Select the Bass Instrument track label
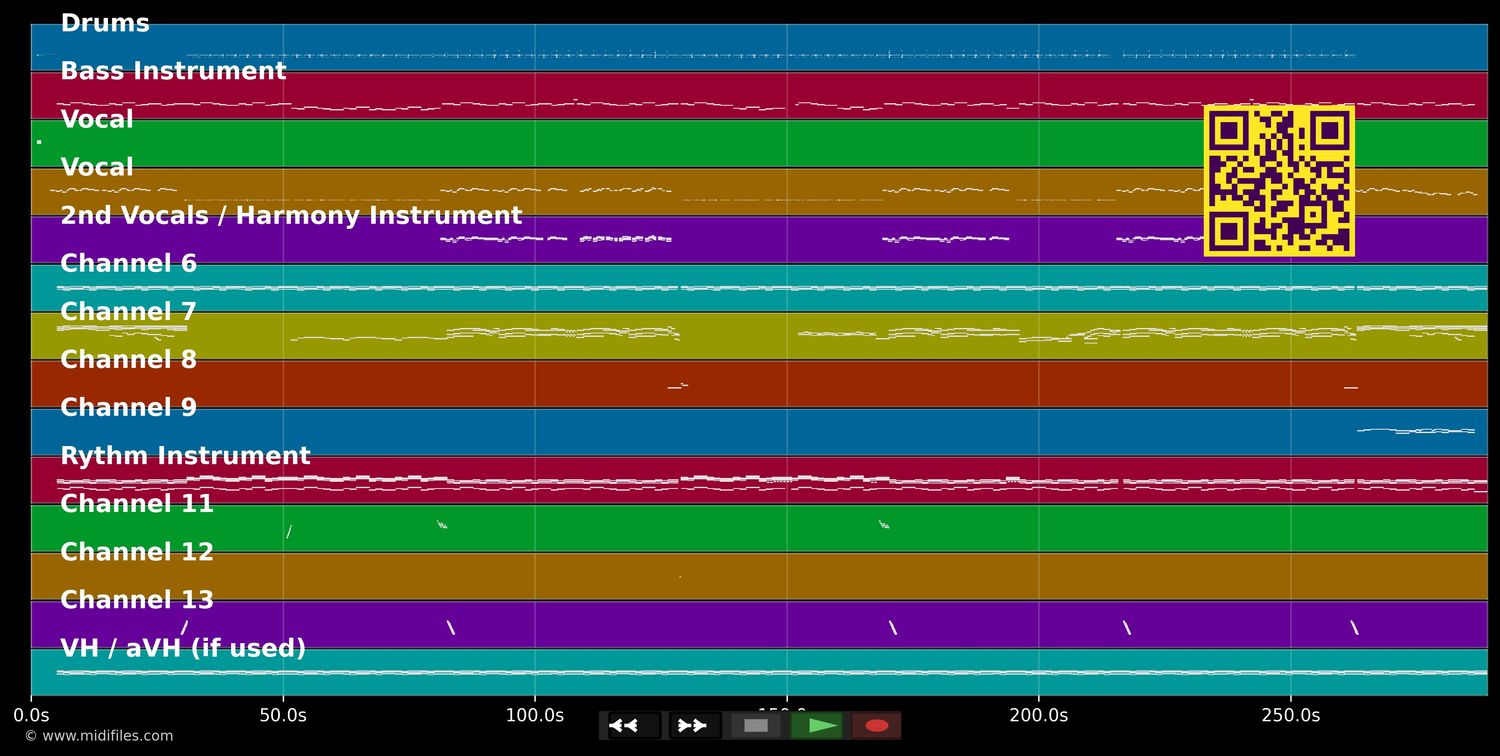This screenshot has width=1500, height=756. 173,72
